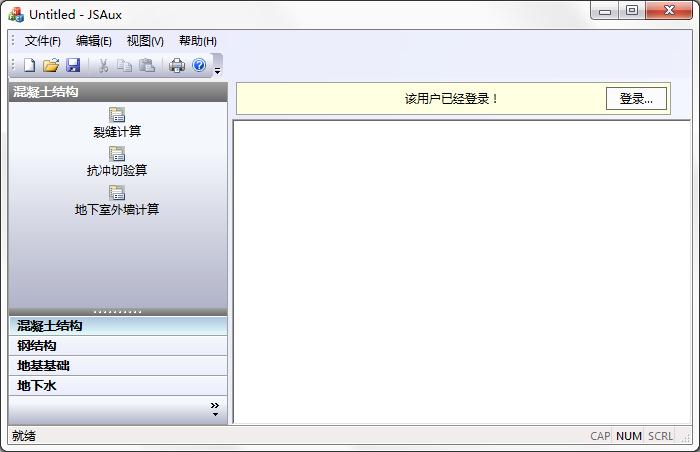Maximize the JSAux window
Image resolution: width=700 pixels, height=452 pixels.
632,10
